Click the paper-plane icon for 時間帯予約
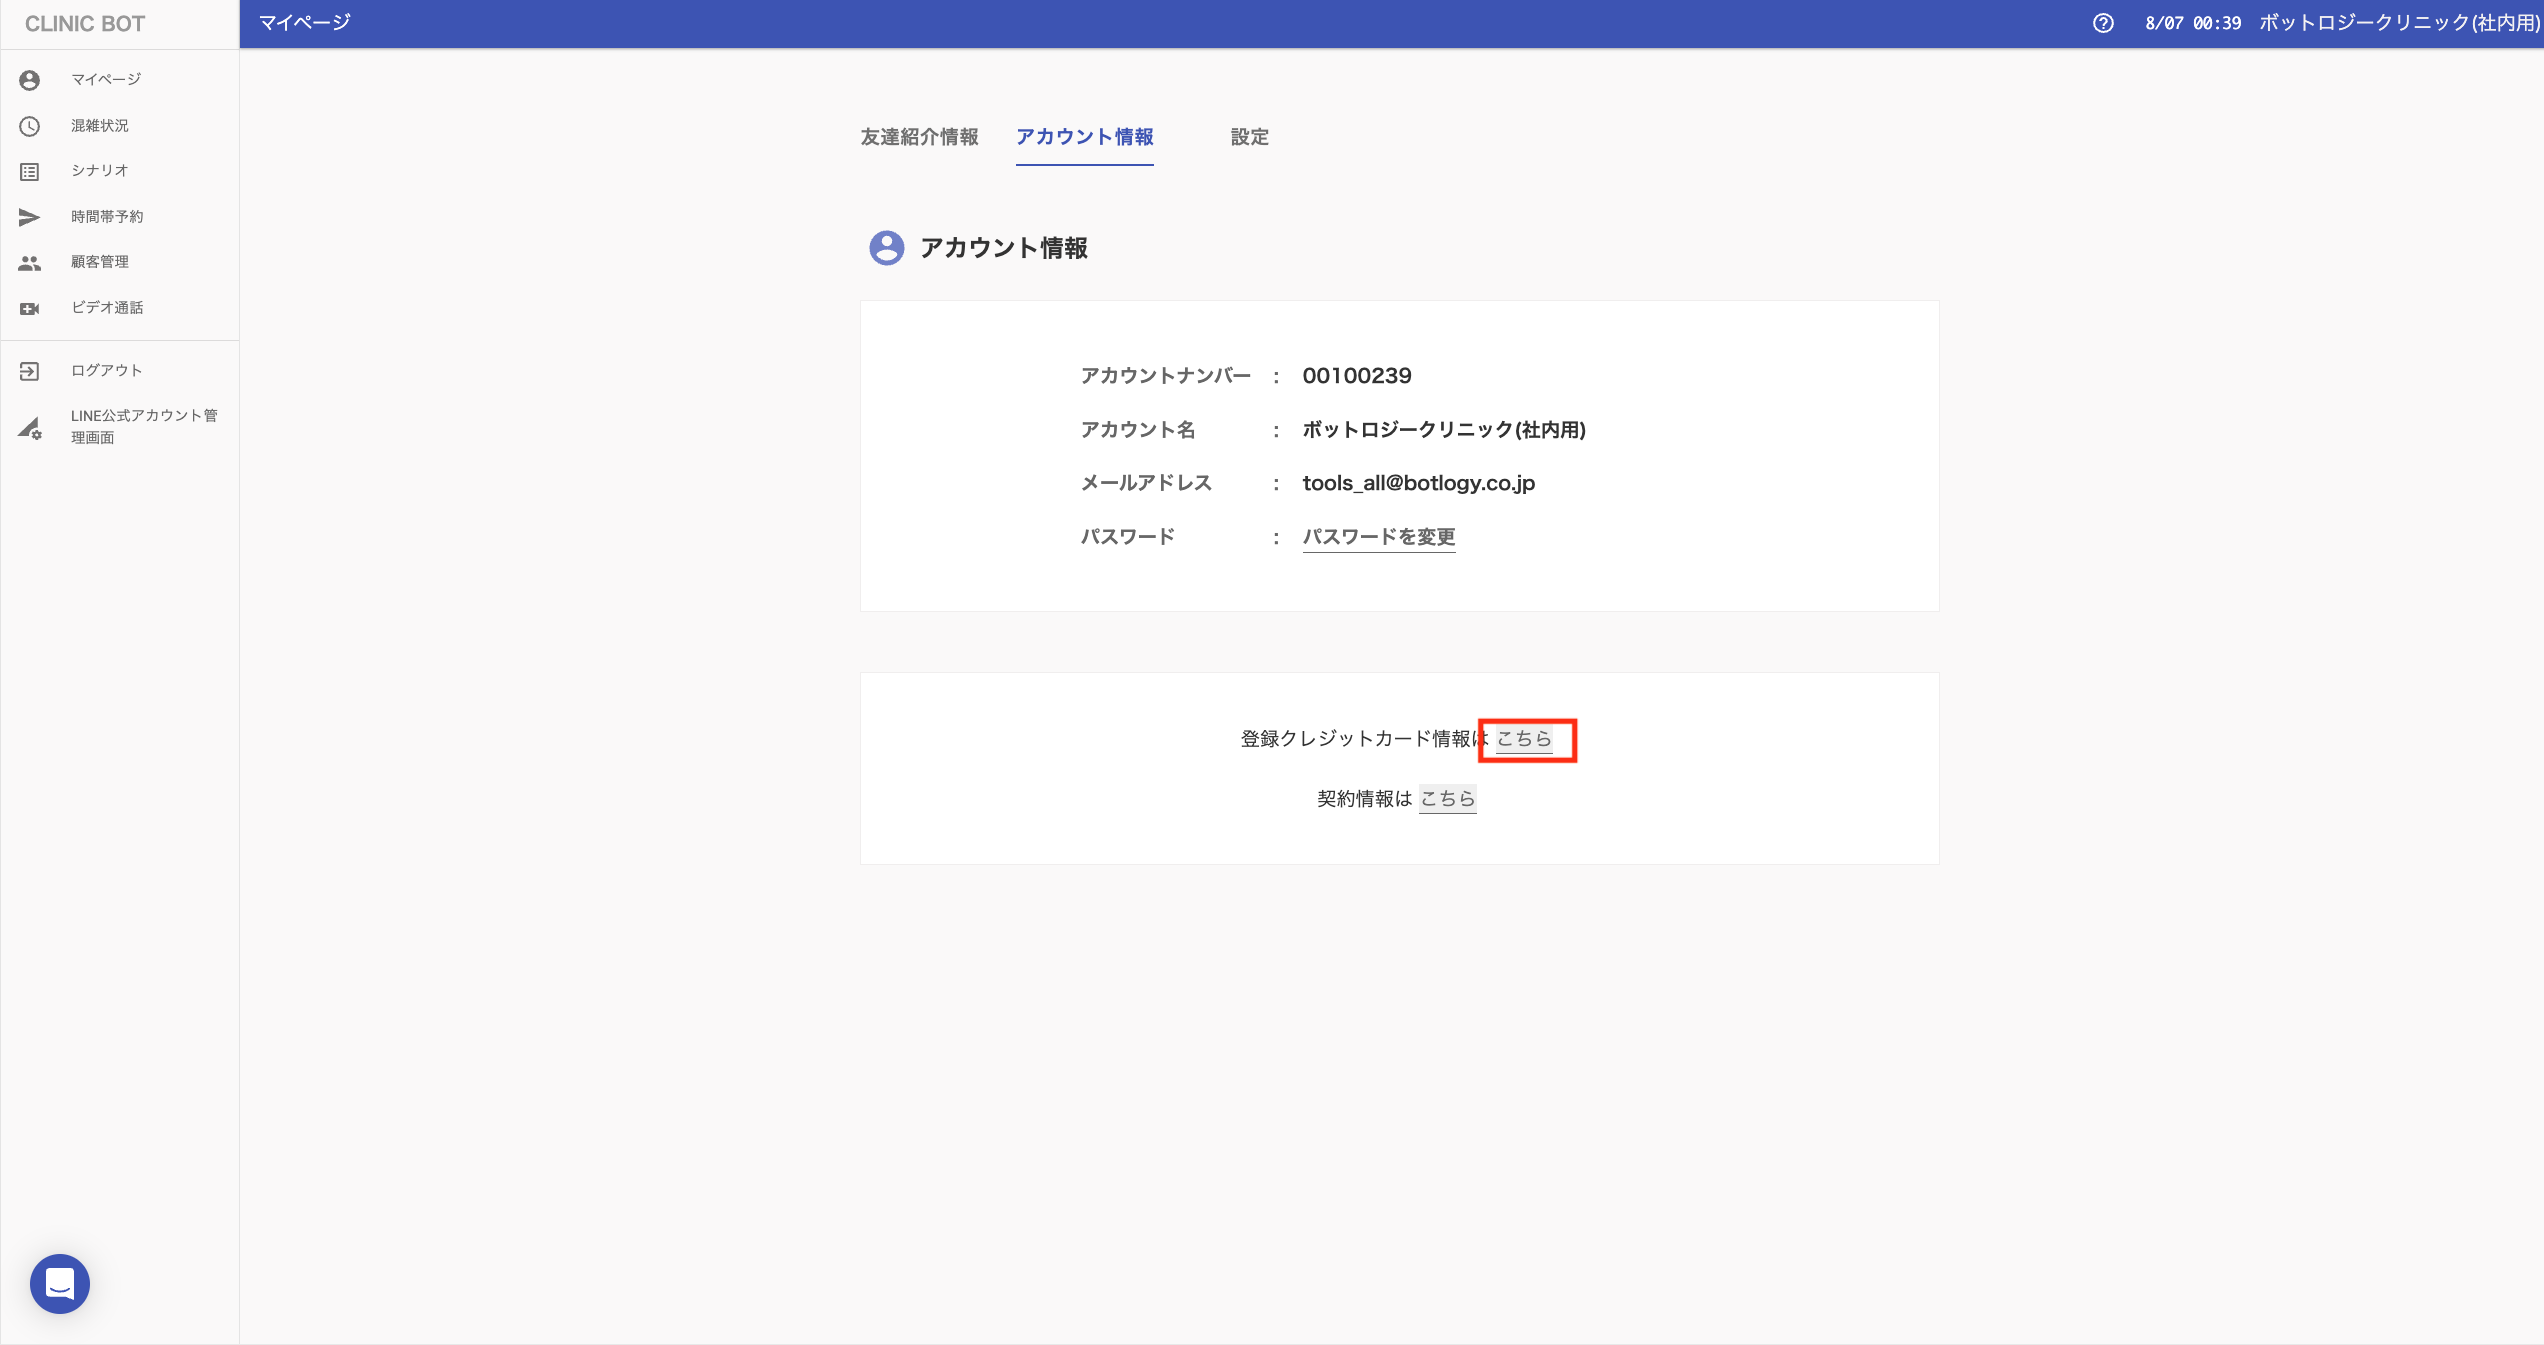The width and height of the screenshot is (2544, 1345). click(30, 217)
